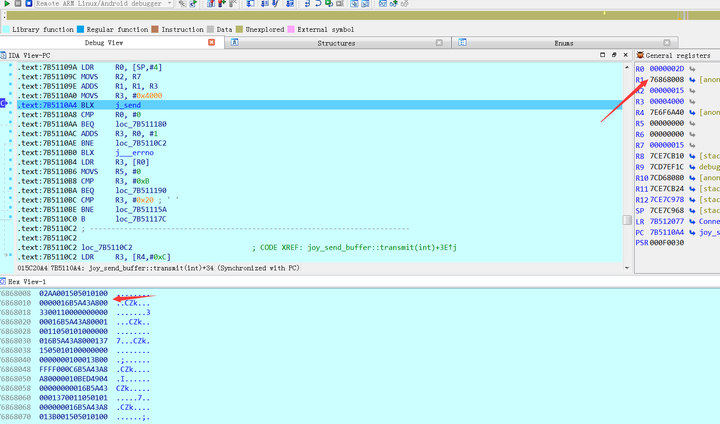Click the Regular function blue legend swatch
This screenshot has height=424, width=720.
point(81,29)
